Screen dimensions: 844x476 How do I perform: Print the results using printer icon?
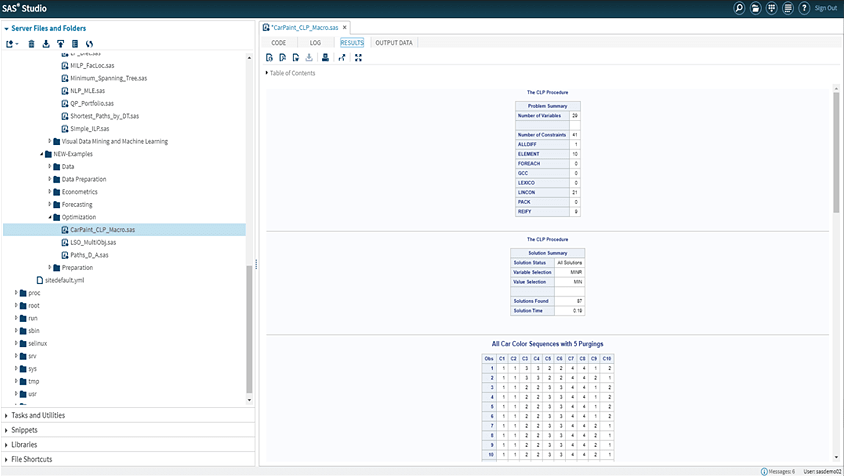(325, 58)
